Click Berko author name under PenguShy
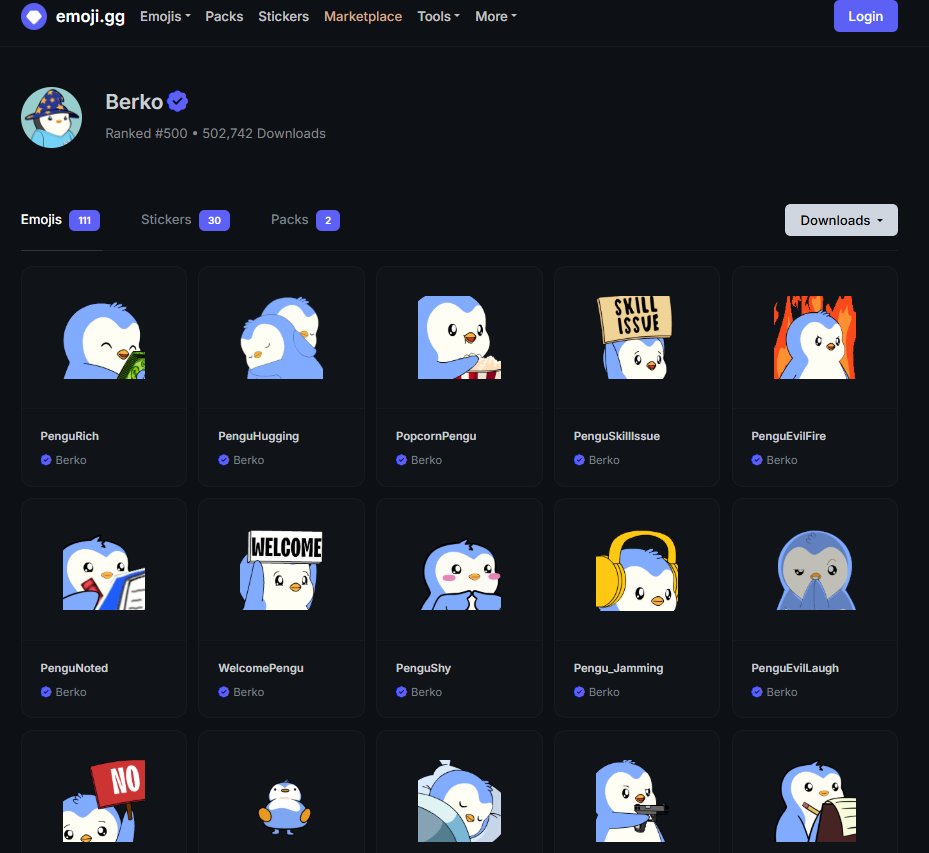The width and height of the screenshot is (929, 853). (426, 692)
